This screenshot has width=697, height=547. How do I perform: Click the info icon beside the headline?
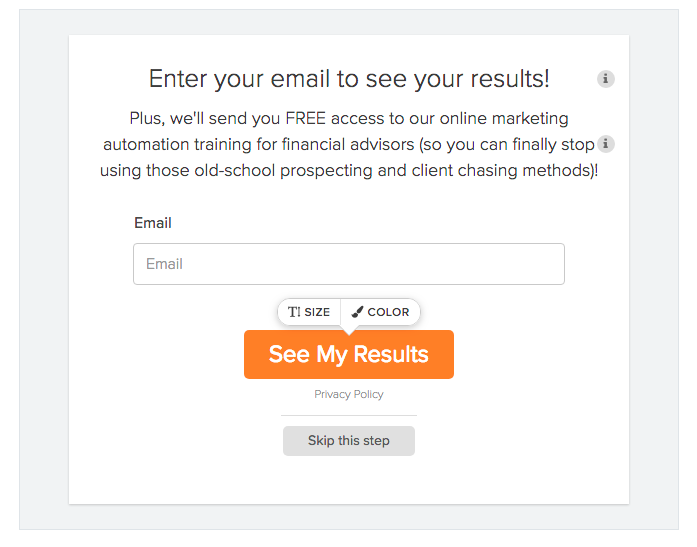[605, 79]
